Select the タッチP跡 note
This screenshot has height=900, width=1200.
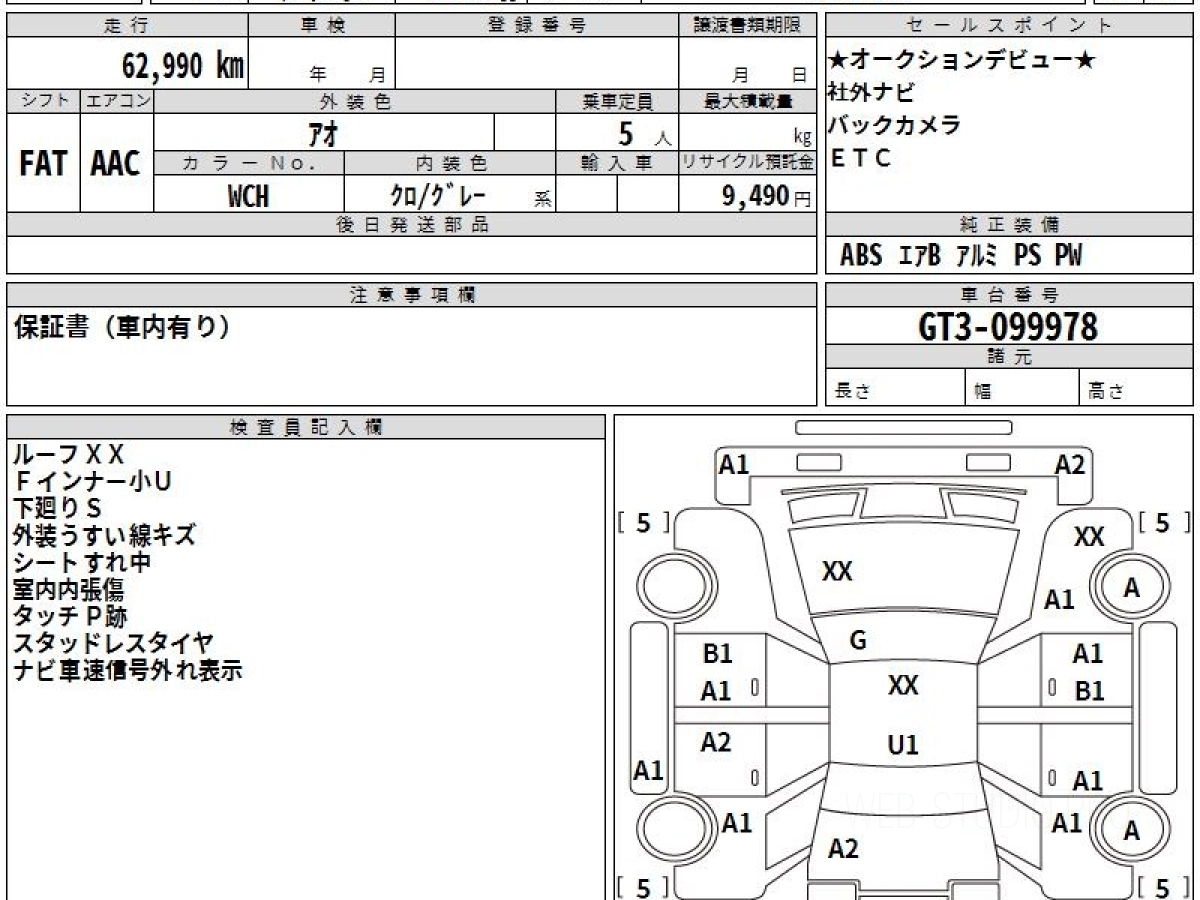[70, 617]
